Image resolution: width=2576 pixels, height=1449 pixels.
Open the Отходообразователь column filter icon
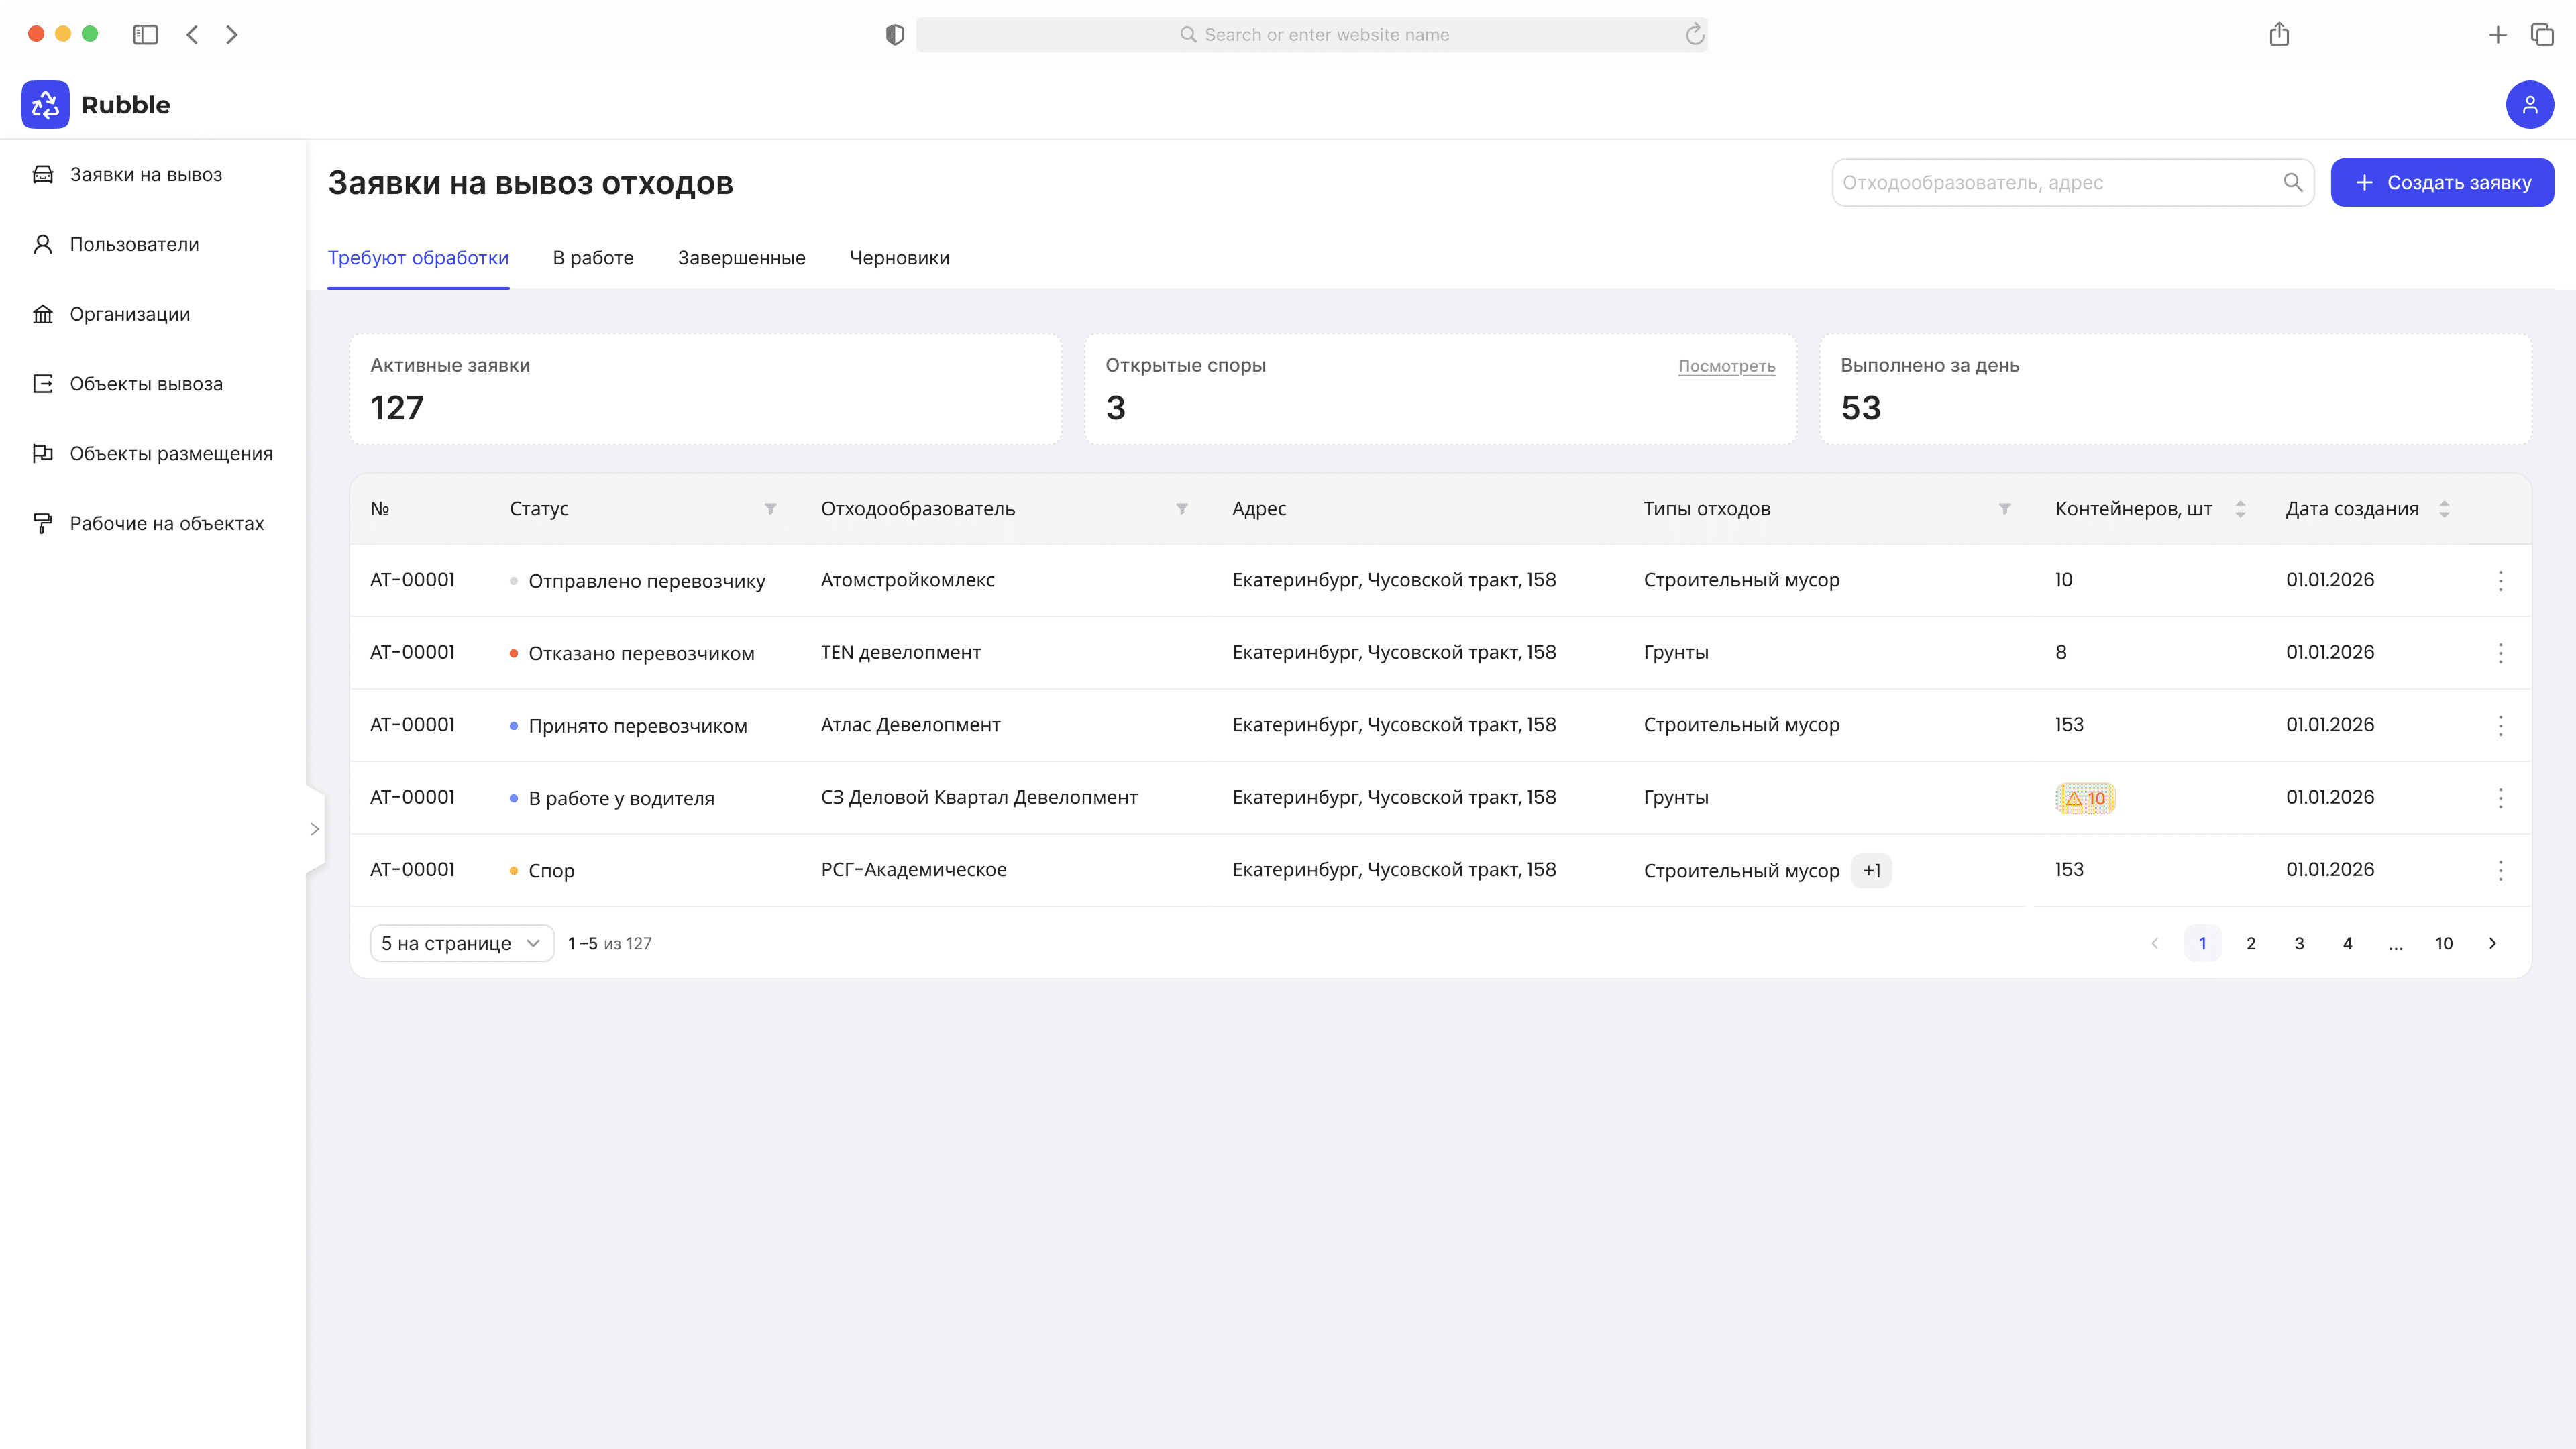1182,509
